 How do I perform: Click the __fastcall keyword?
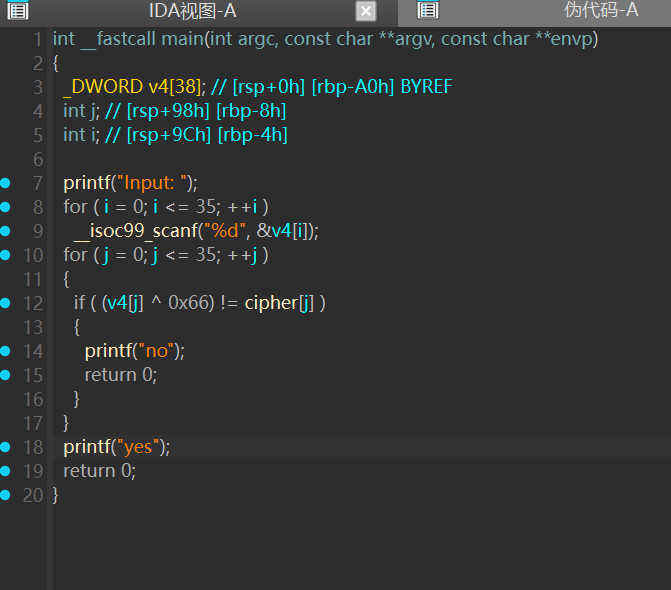(118, 39)
